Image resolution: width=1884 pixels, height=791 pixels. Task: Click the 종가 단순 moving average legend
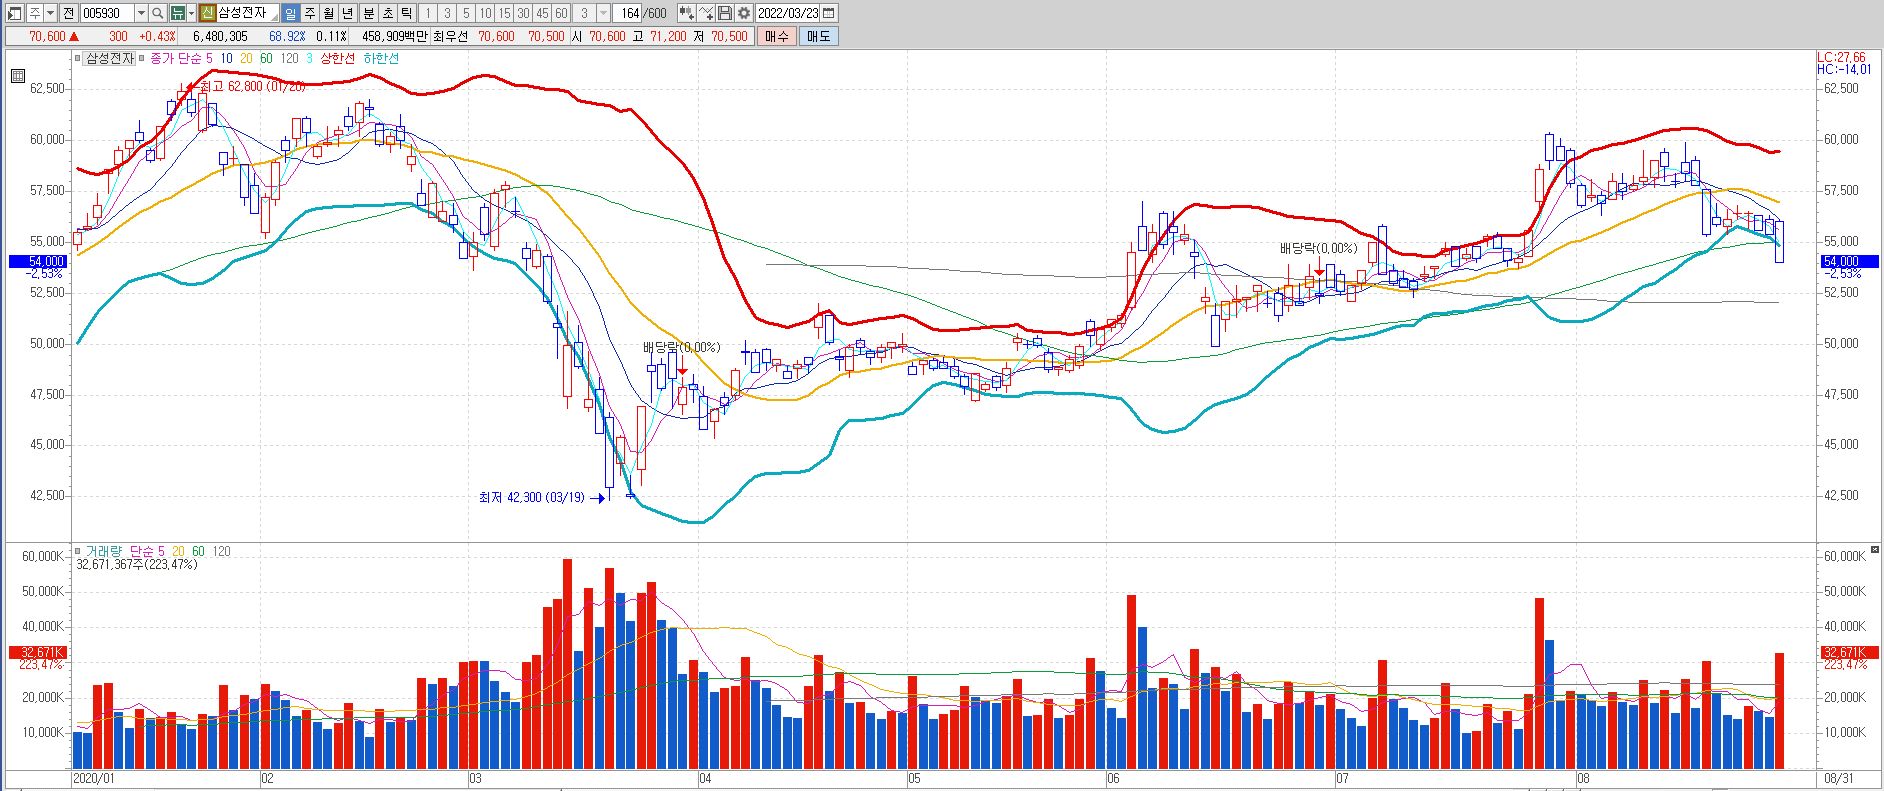[x=176, y=58]
